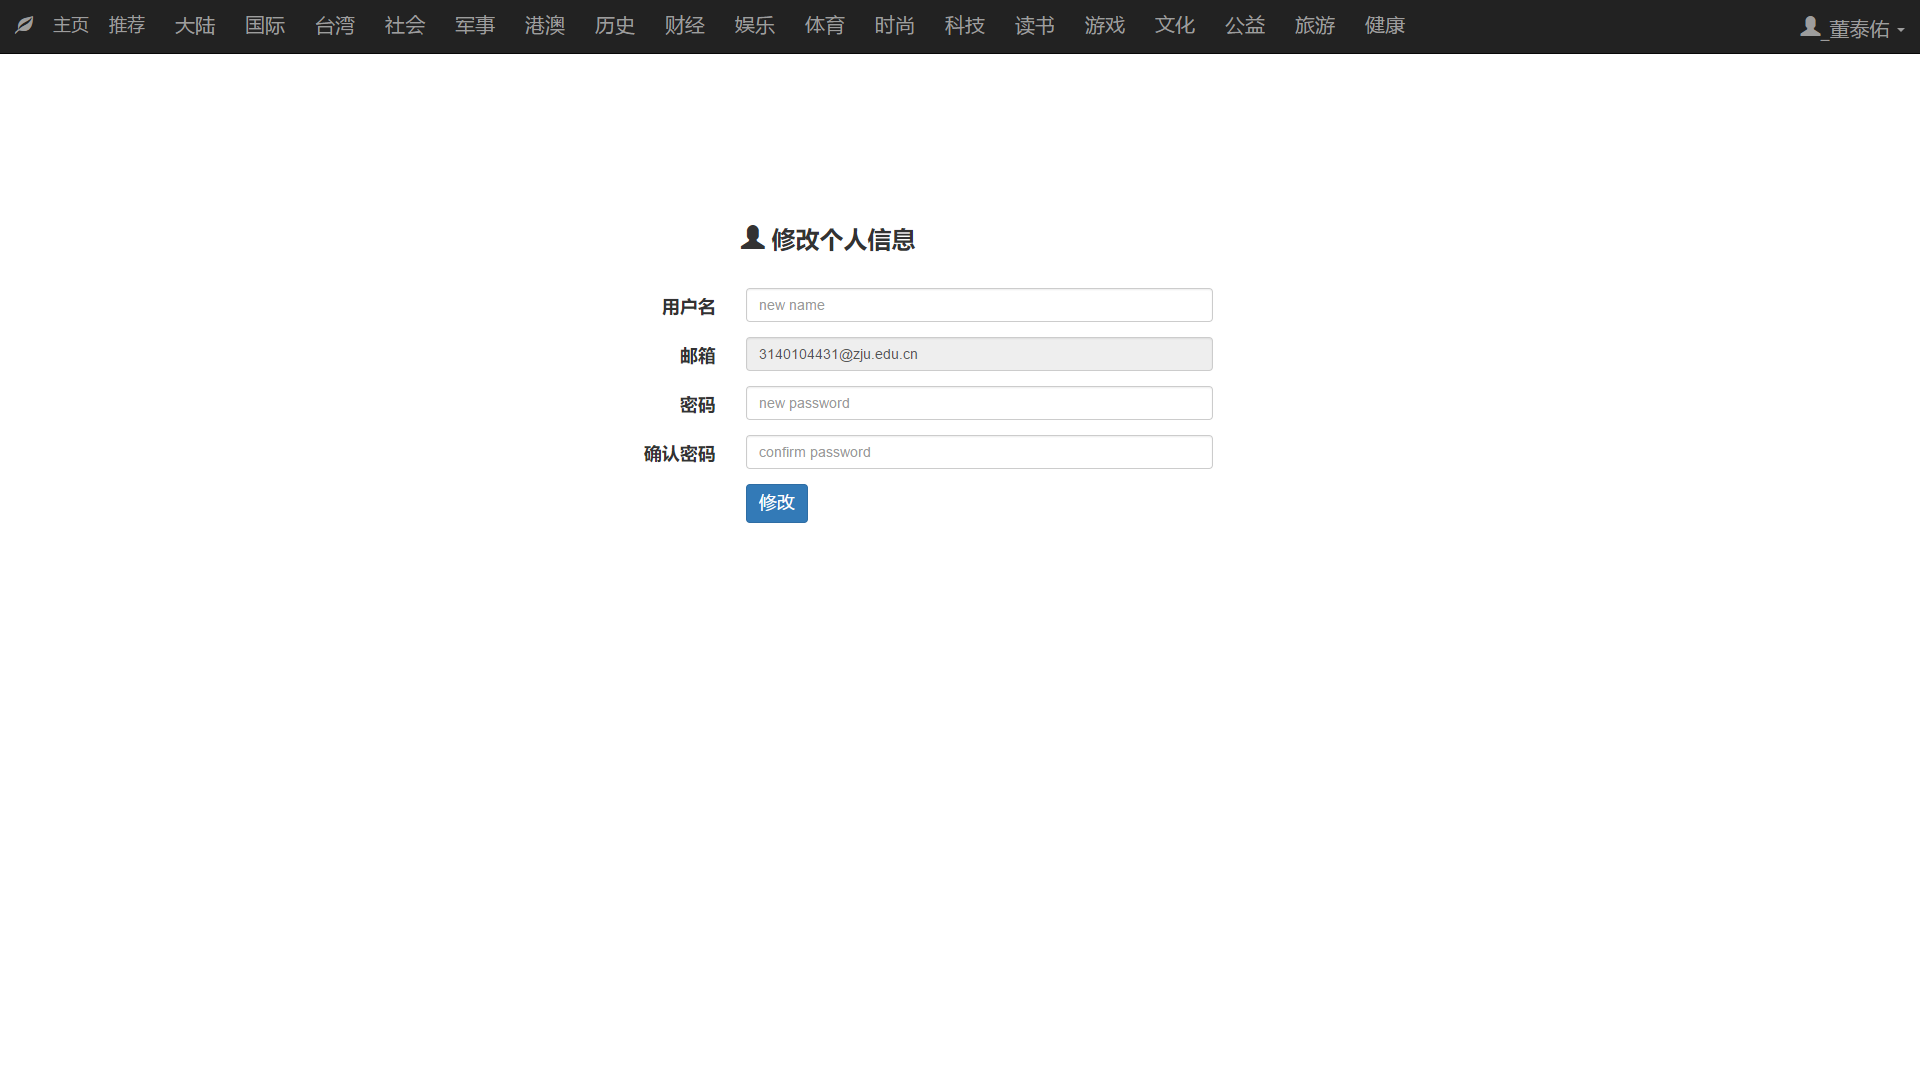
Task: Expand the 董泰佑 account dropdown caret
Action: pos(1901,30)
